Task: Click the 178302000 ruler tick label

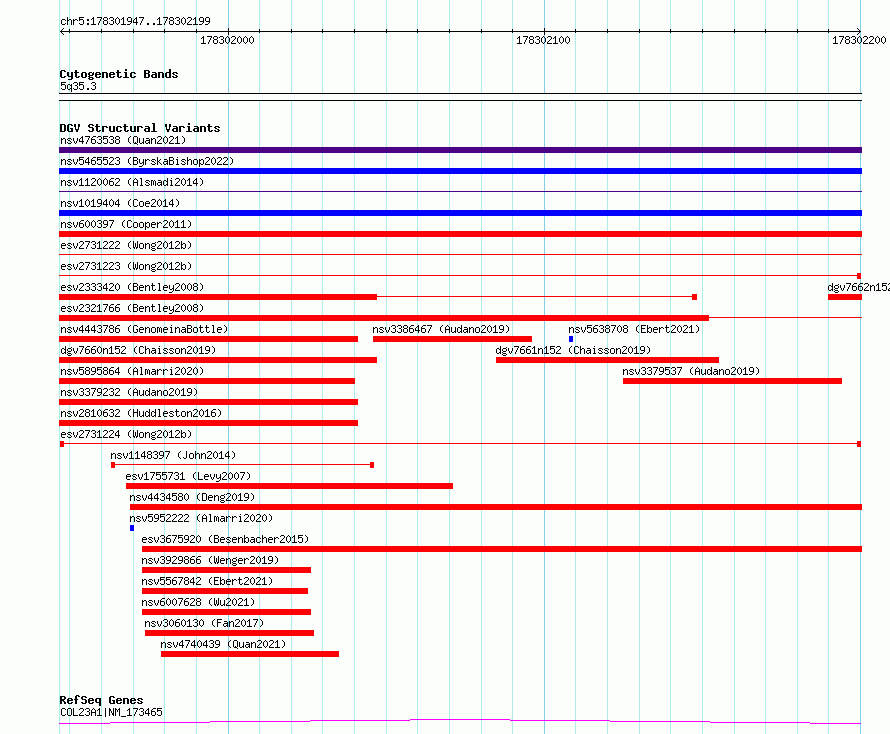Action: click(x=227, y=40)
